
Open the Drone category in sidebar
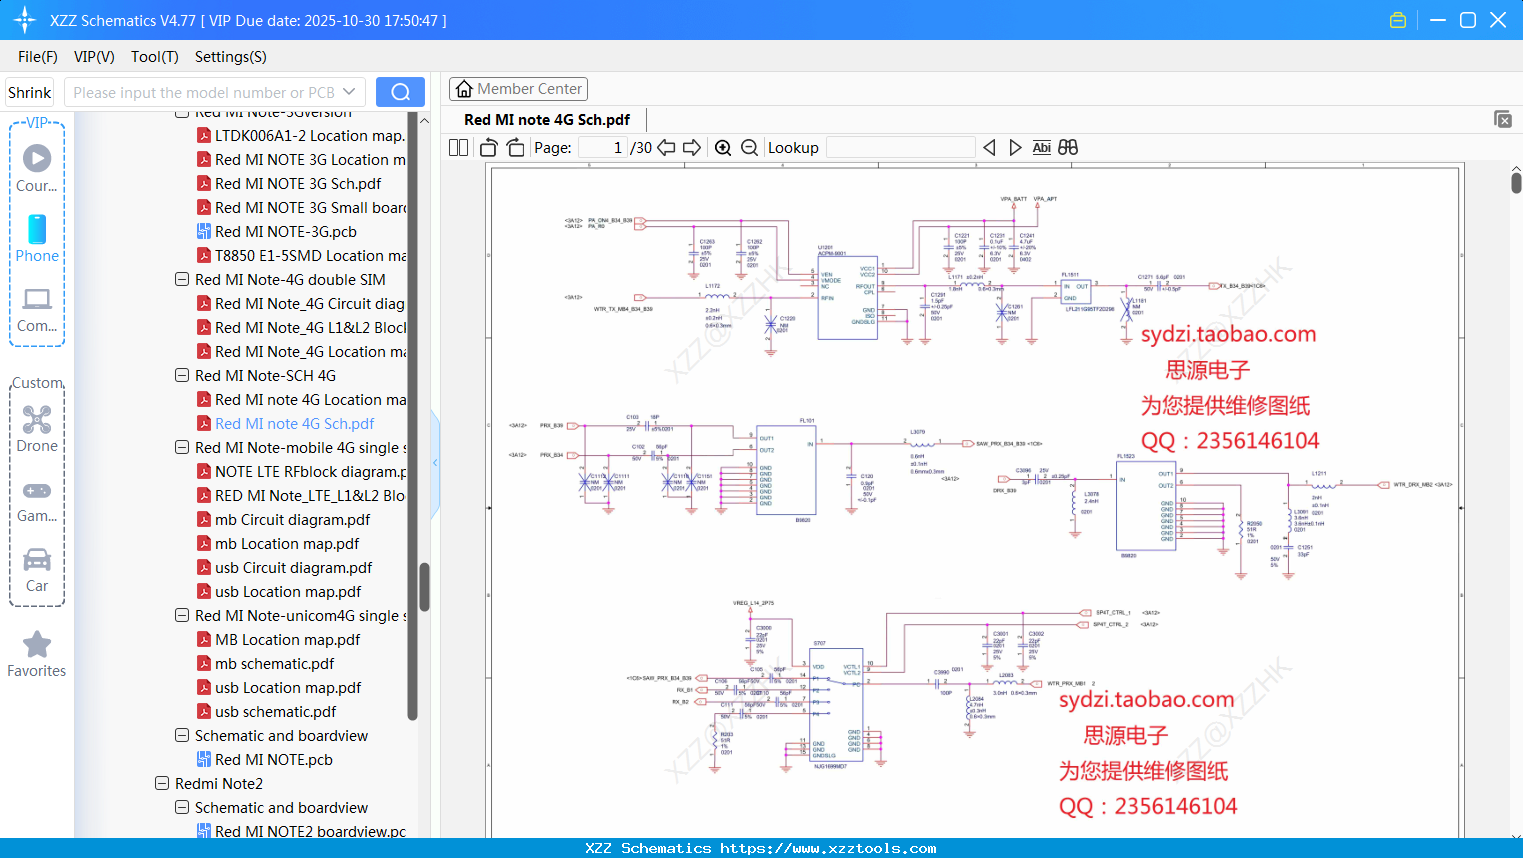[37, 429]
